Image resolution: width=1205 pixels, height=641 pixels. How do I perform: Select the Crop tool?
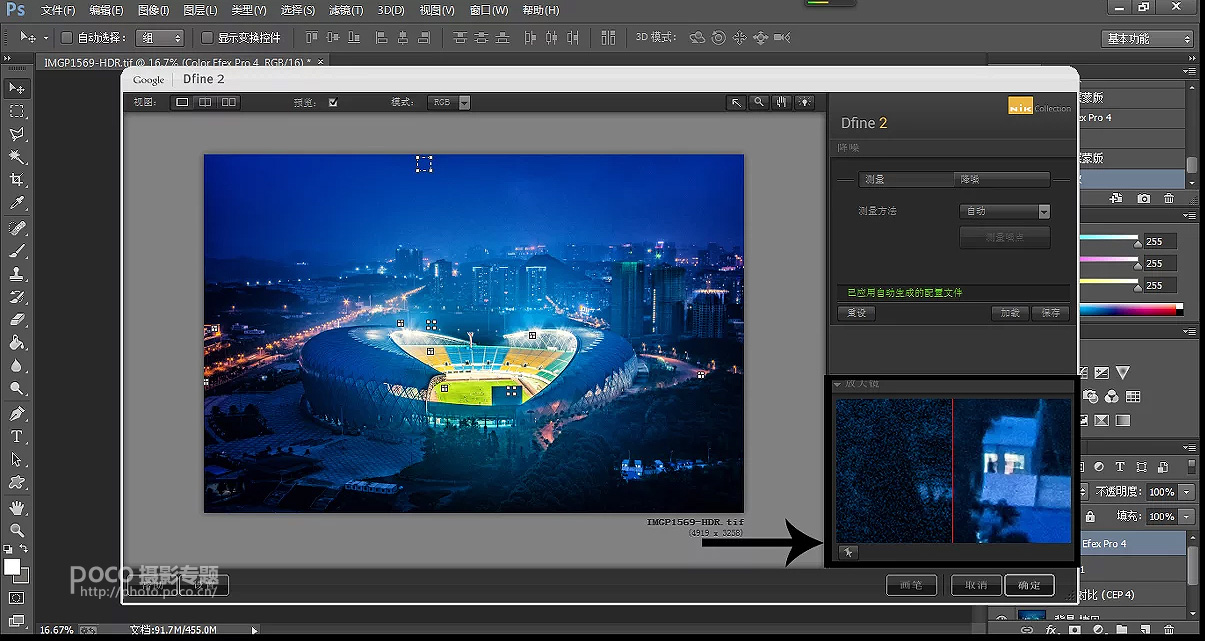point(17,180)
